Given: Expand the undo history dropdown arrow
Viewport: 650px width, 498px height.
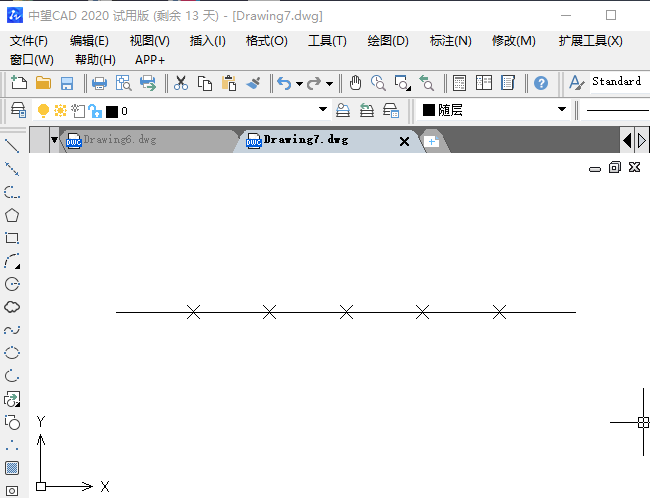Looking at the screenshot, I should click(299, 84).
